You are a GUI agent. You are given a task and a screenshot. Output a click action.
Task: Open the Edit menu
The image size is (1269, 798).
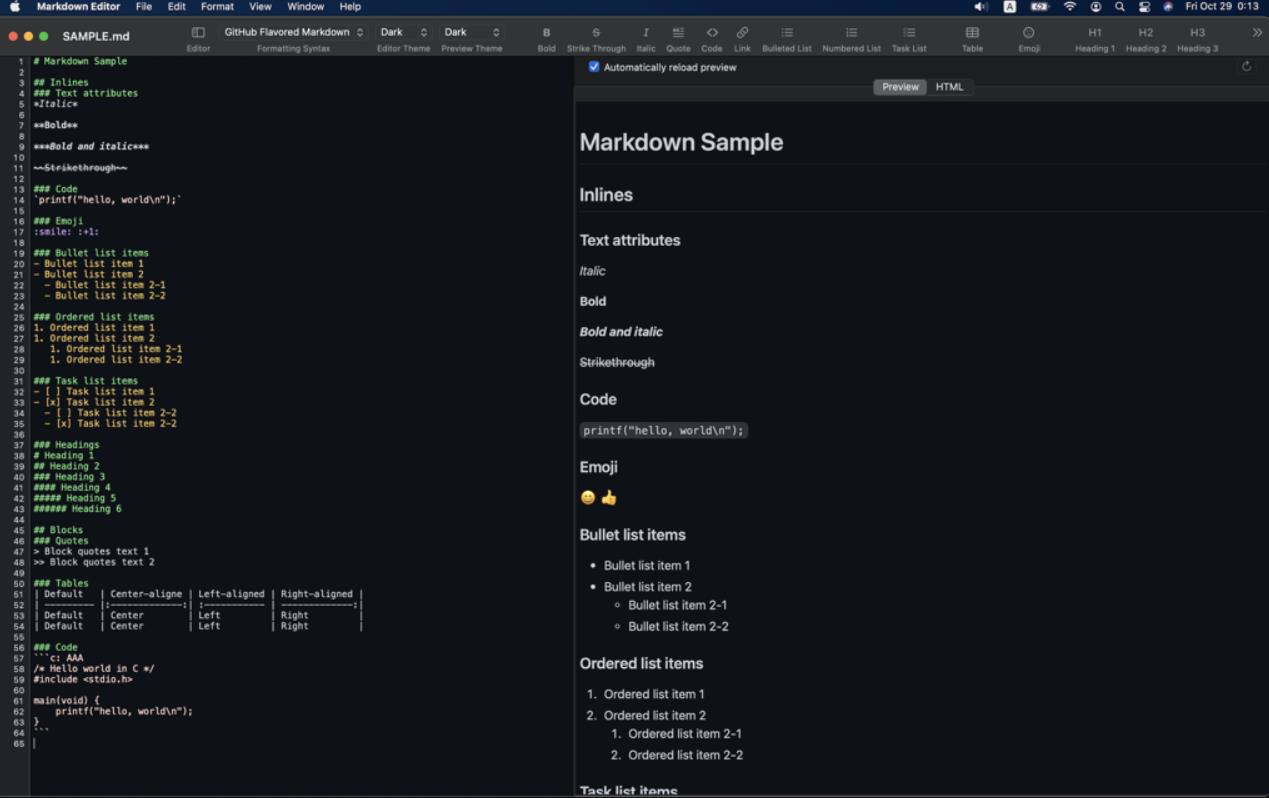click(177, 6)
